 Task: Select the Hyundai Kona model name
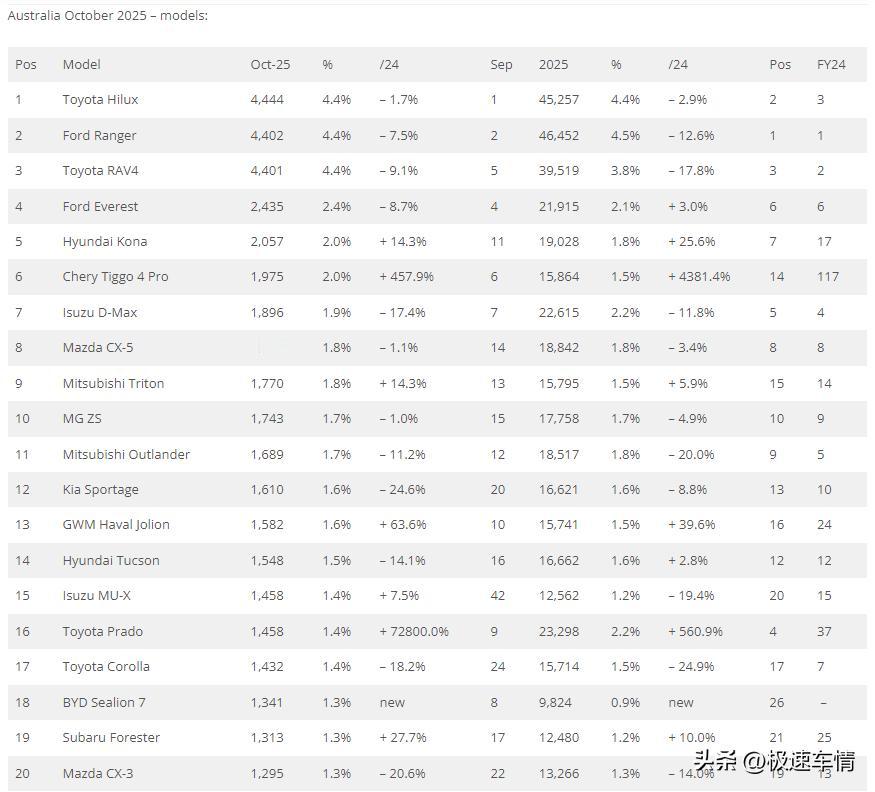(104, 242)
